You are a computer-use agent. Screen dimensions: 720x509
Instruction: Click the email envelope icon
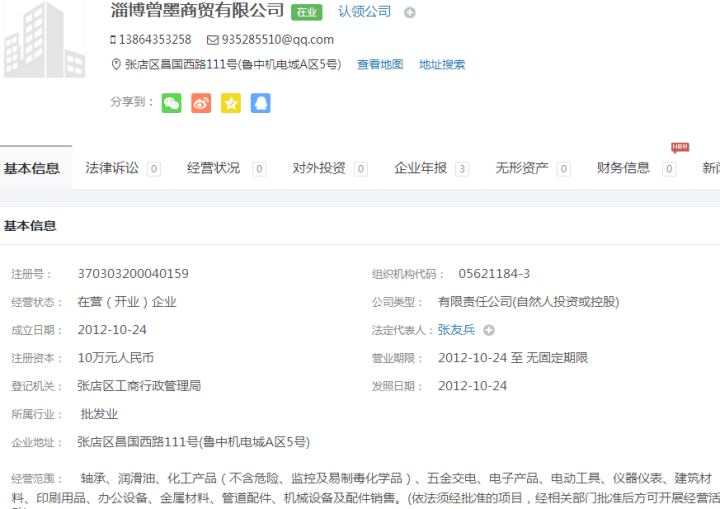click(212, 40)
